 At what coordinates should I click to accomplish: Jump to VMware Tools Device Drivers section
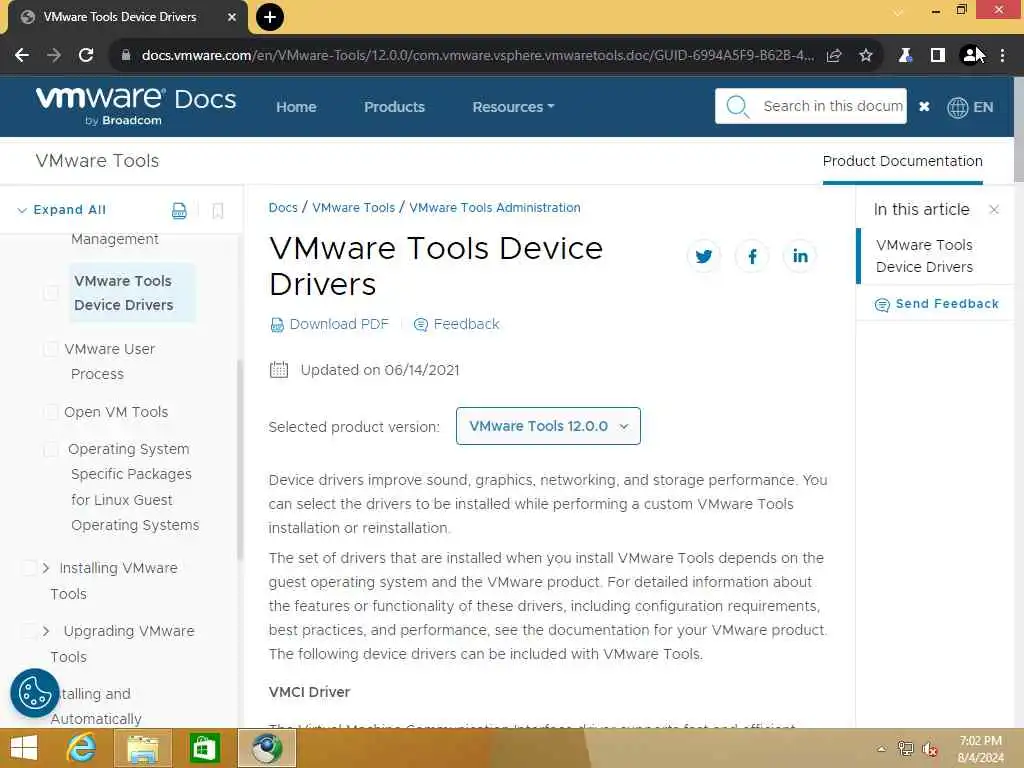point(924,256)
